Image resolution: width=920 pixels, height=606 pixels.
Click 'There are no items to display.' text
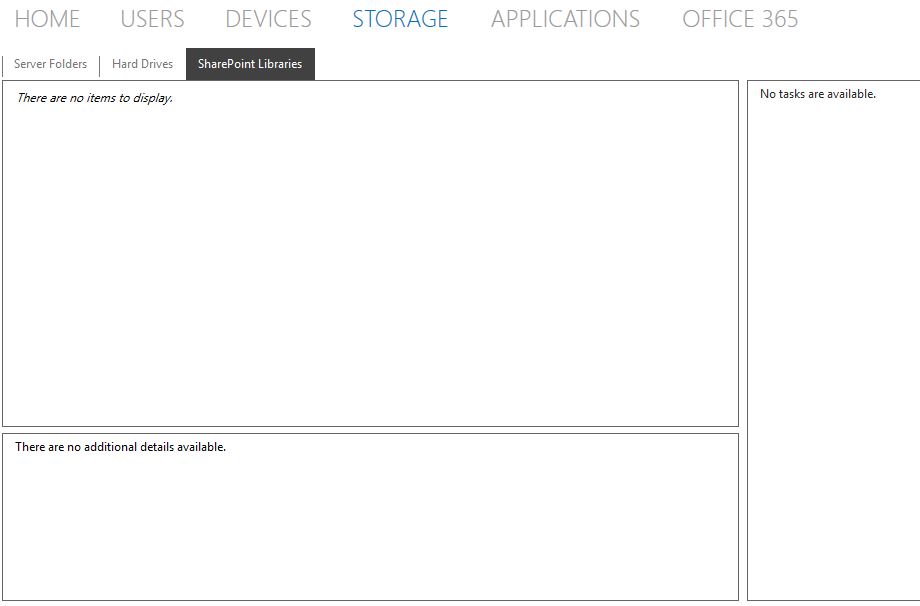coord(94,98)
